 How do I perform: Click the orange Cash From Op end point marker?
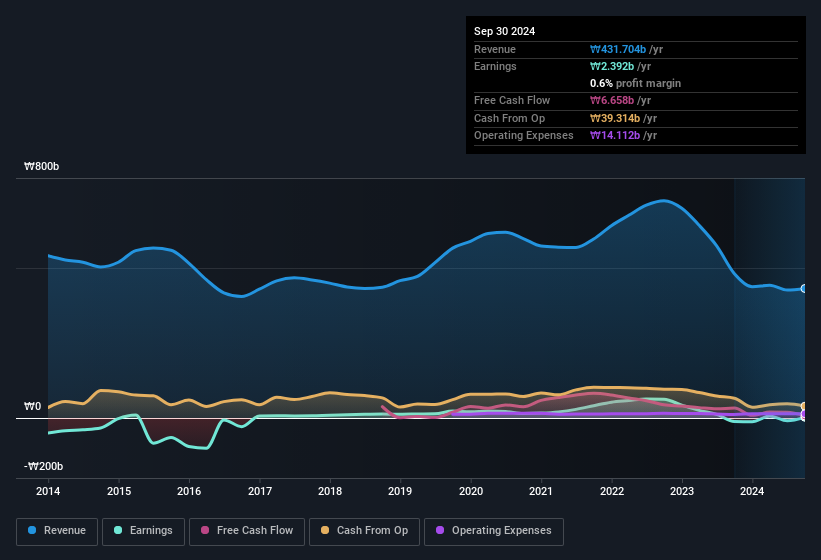(x=804, y=406)
